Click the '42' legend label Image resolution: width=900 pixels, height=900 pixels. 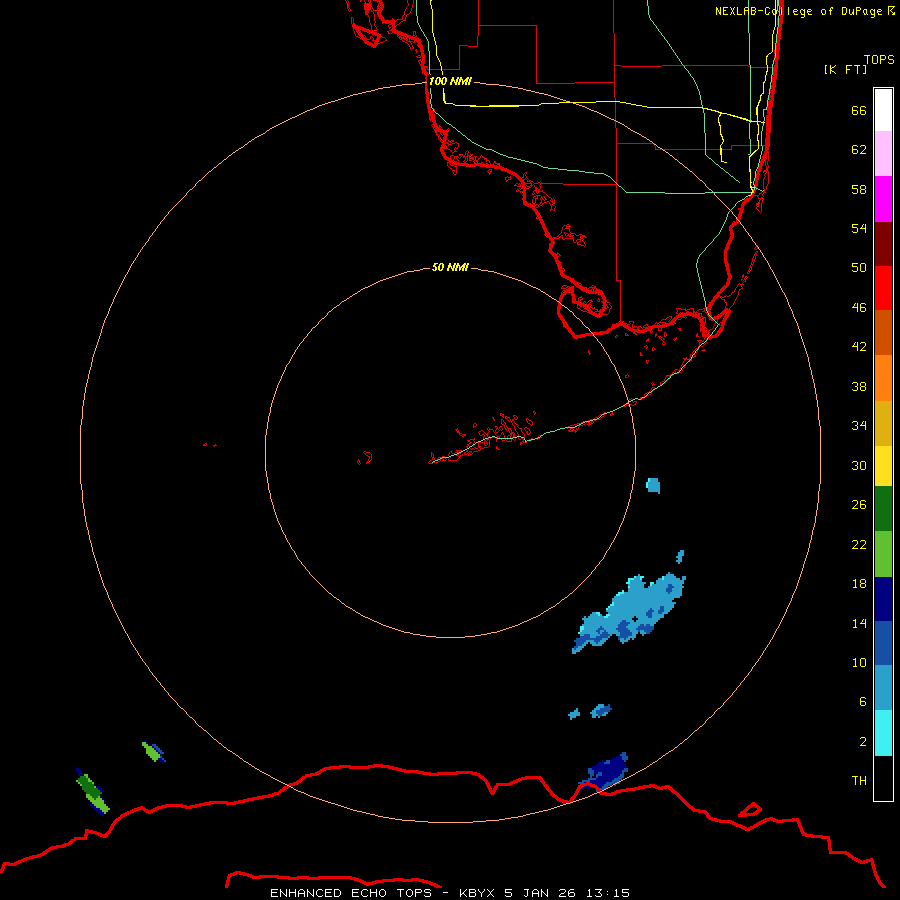[859, 347]
